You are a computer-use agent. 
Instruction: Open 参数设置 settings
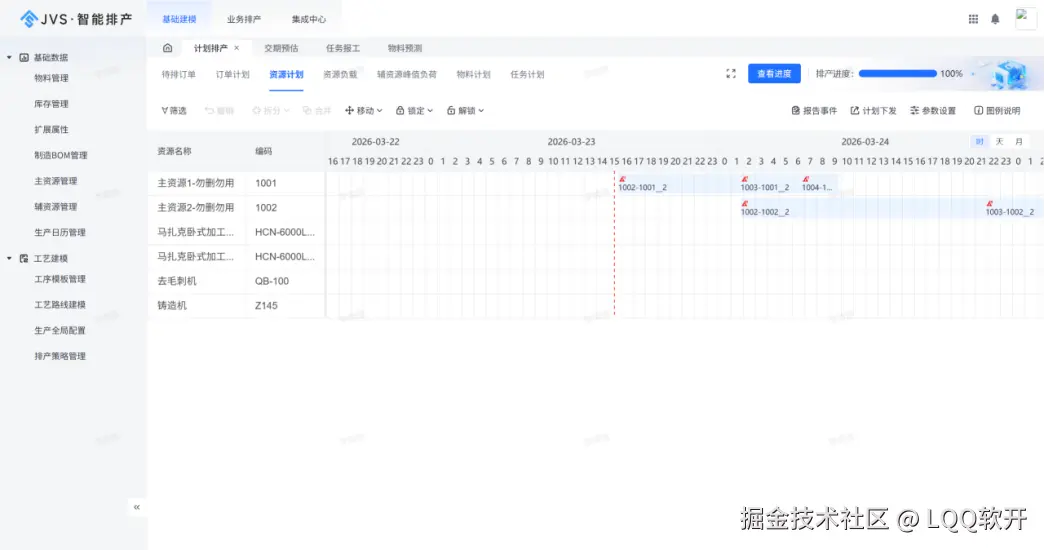tap(933, 111)
